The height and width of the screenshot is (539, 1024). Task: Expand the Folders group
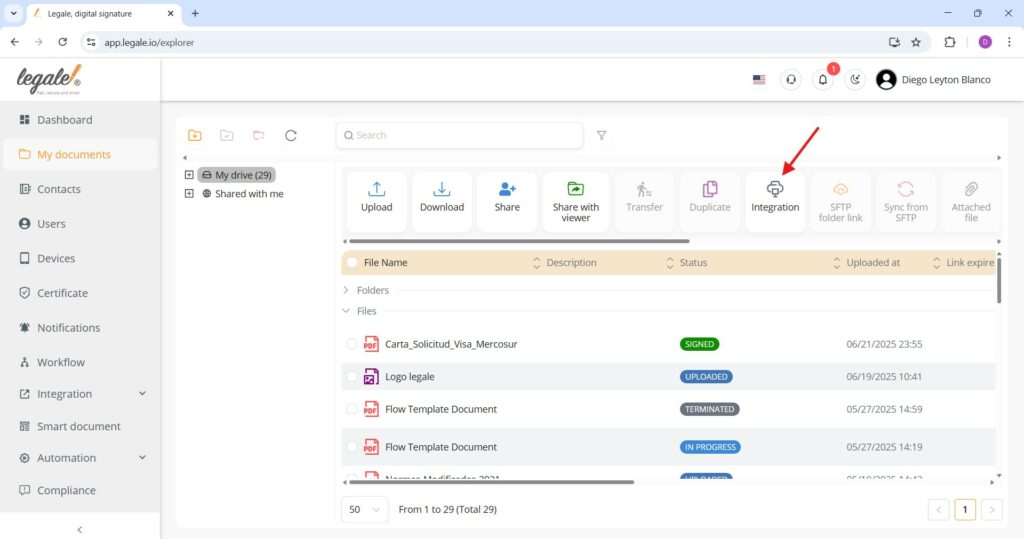click(346, 290)
